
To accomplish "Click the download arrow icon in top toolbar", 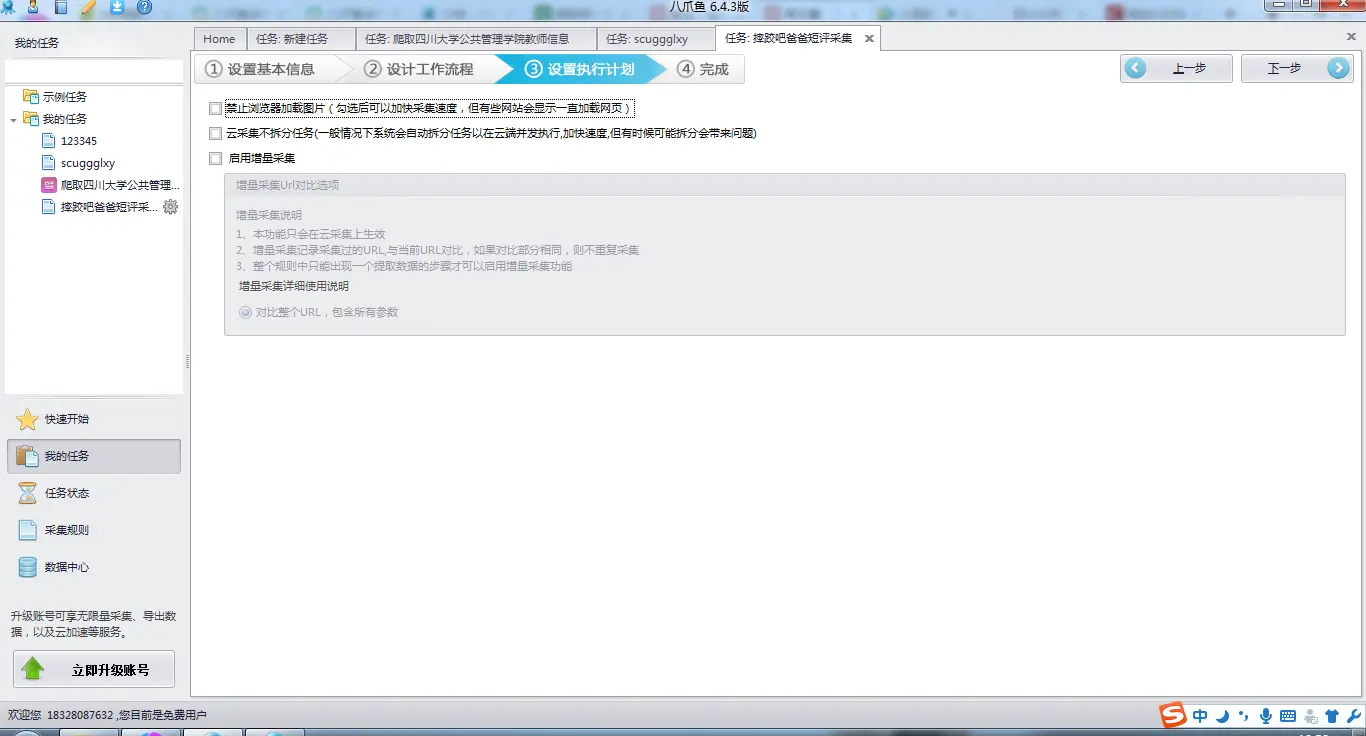I will 117,6.
